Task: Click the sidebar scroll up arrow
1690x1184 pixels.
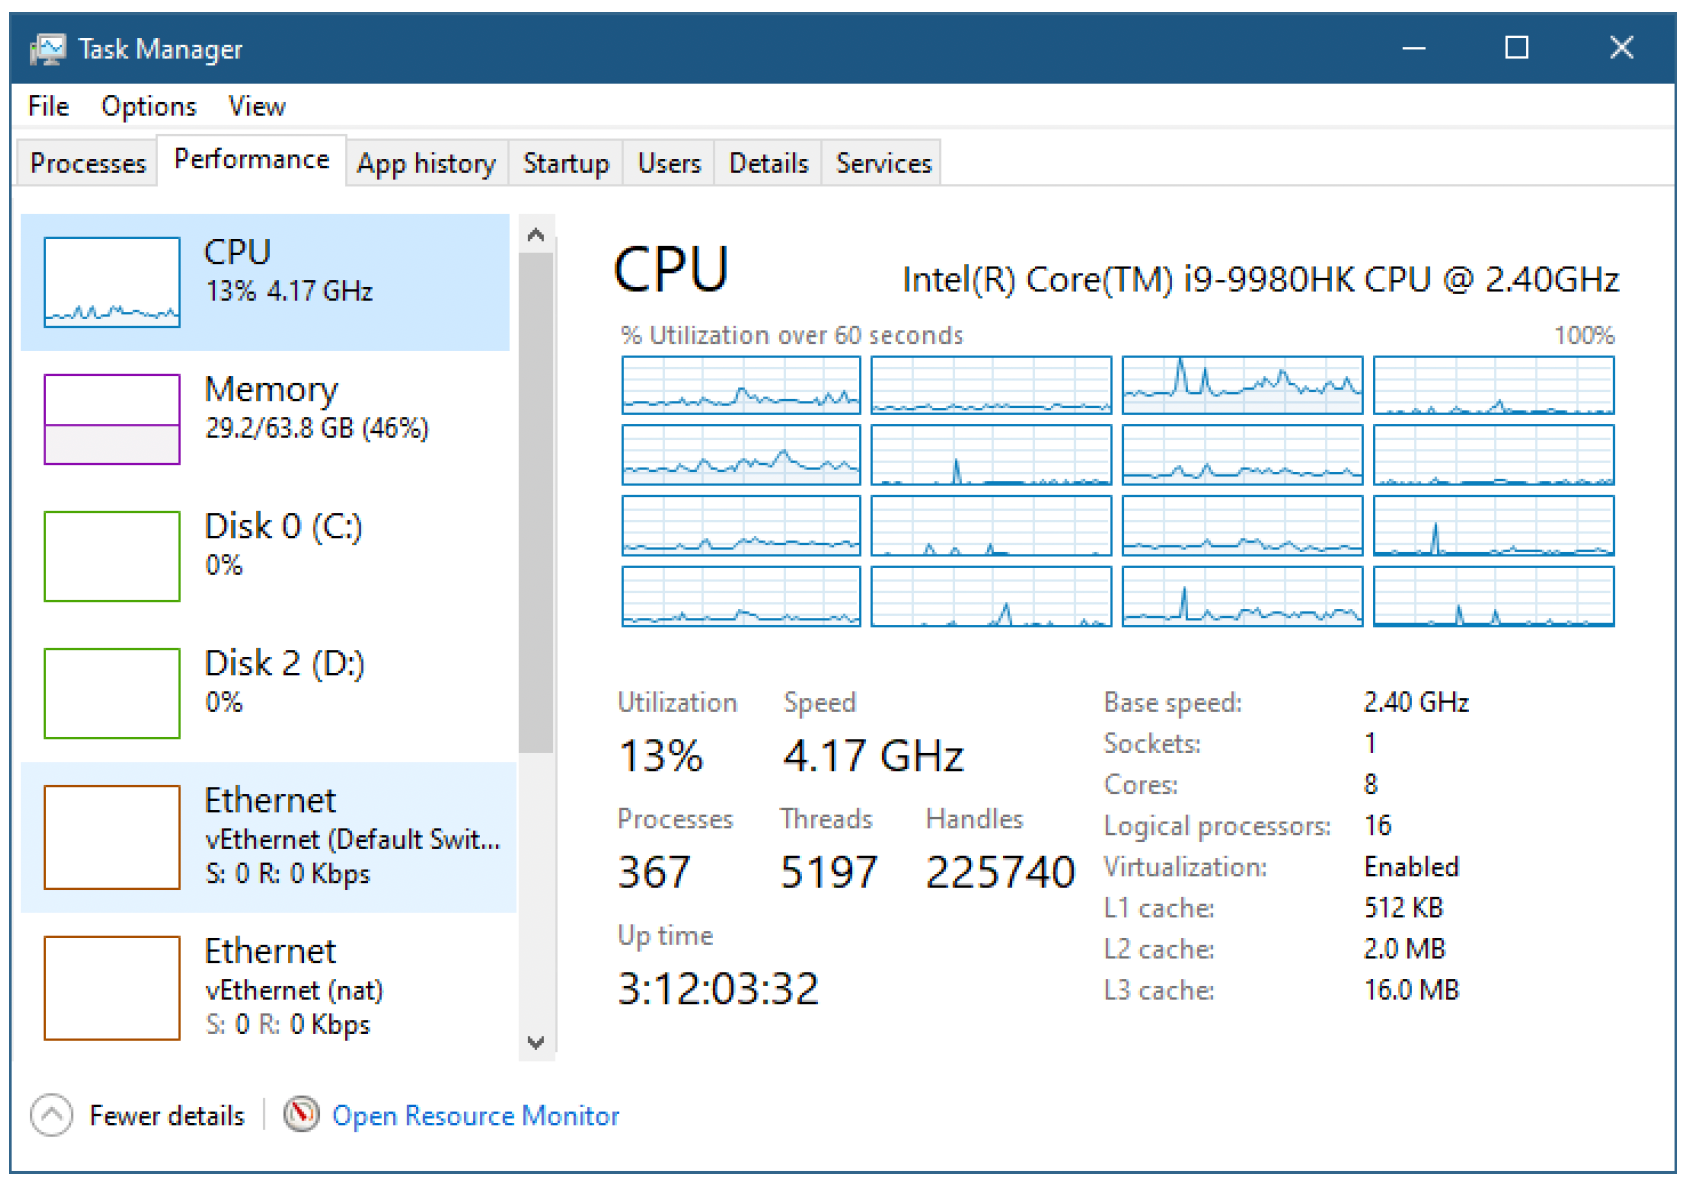Action: pyautogui.click(x=536, y=235)
